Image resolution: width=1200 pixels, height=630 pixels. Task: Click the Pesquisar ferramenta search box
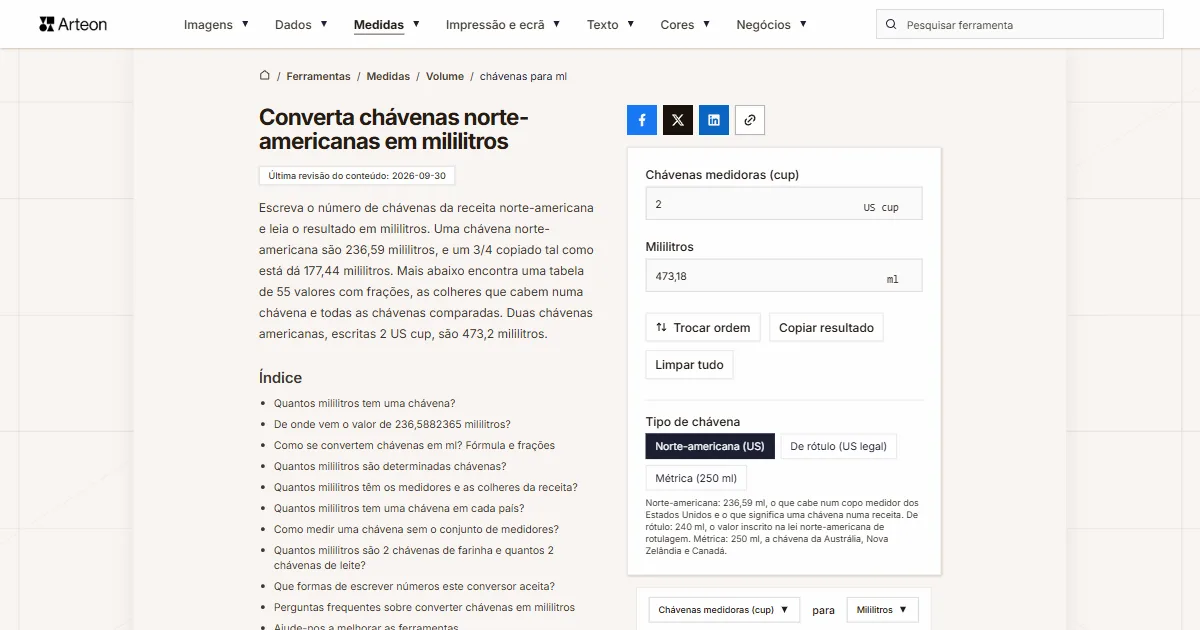point(1020,24)
